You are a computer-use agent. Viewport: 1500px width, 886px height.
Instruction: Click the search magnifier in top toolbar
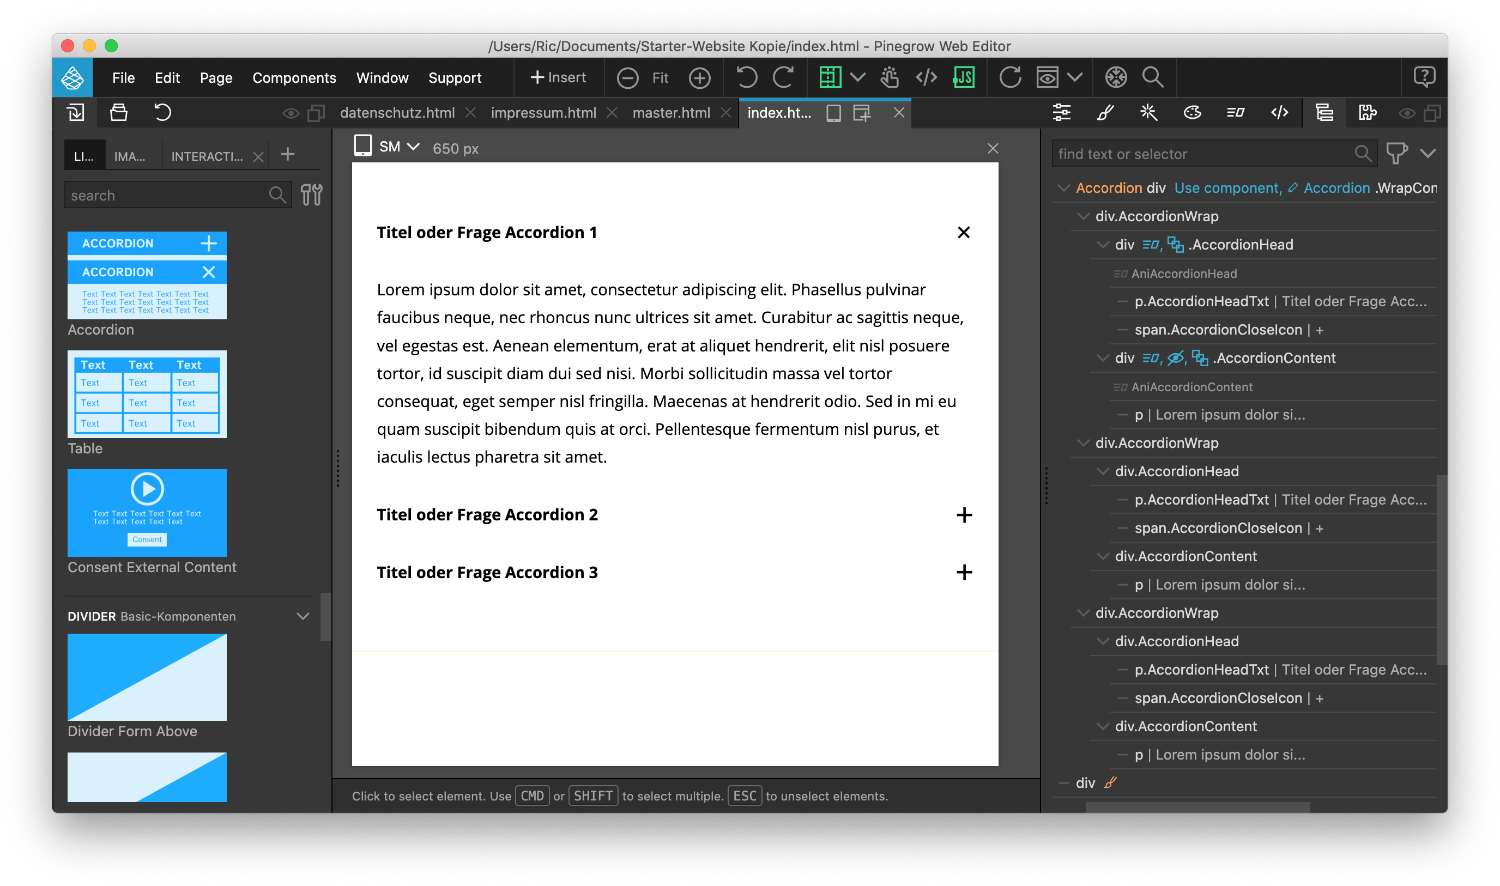point(1153,77)
